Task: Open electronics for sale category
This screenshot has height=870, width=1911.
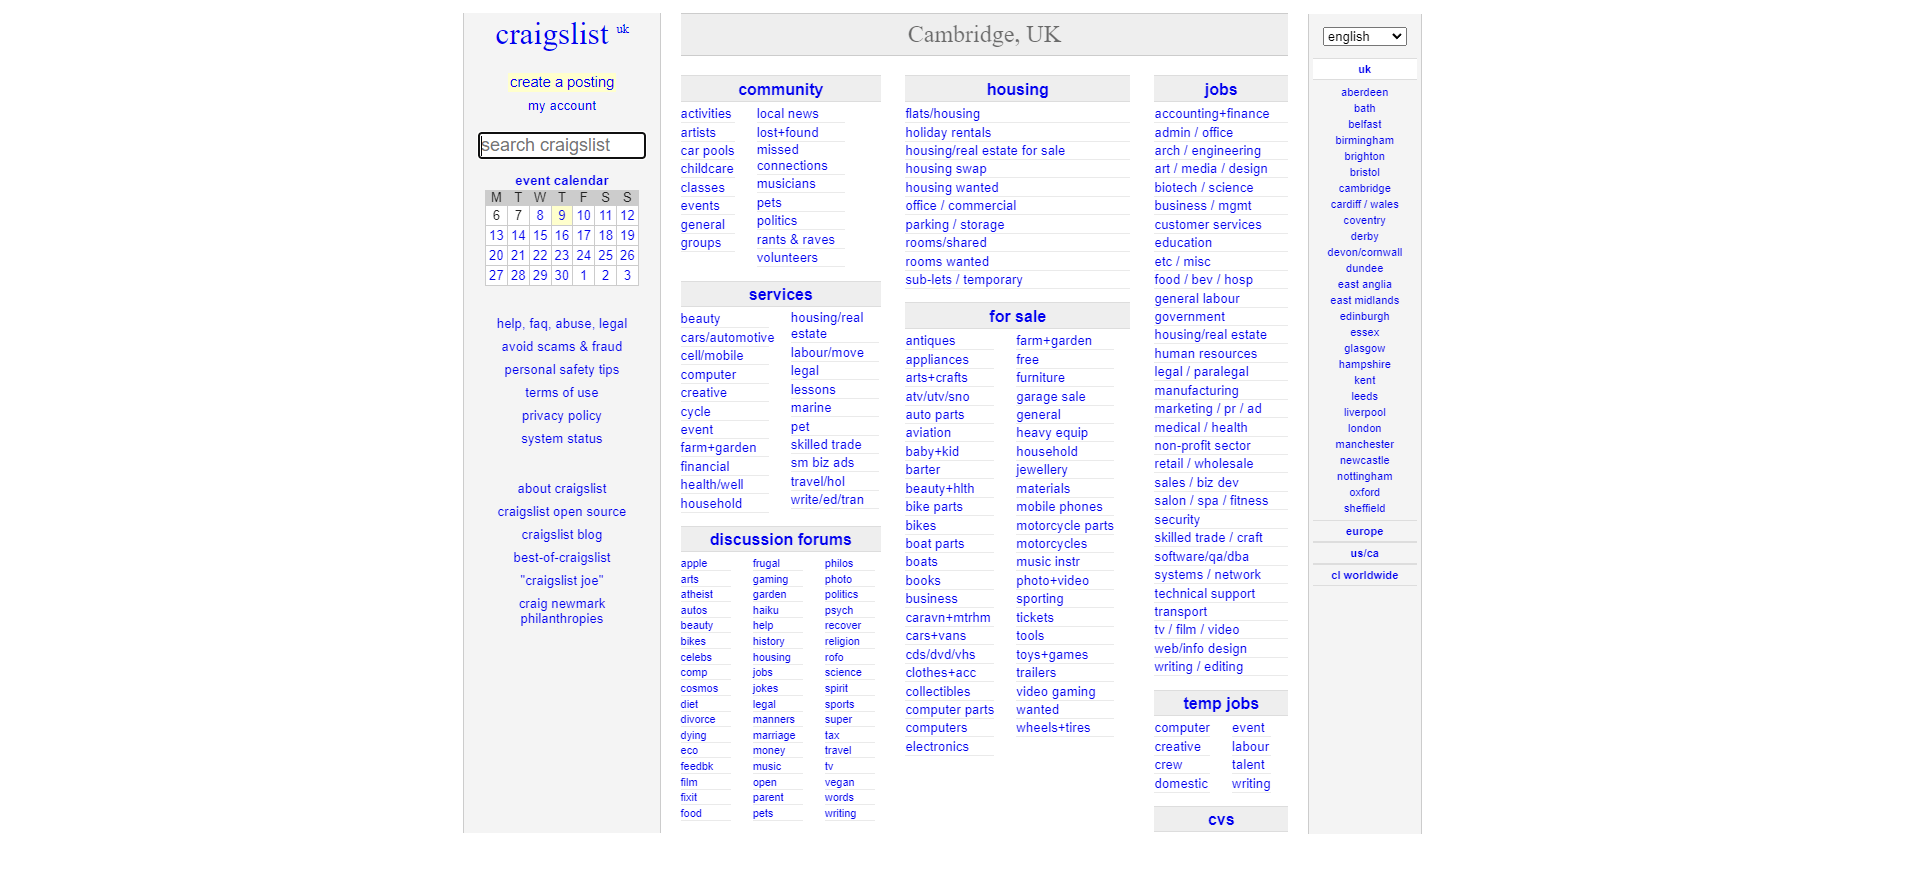Action: [937, 747]
